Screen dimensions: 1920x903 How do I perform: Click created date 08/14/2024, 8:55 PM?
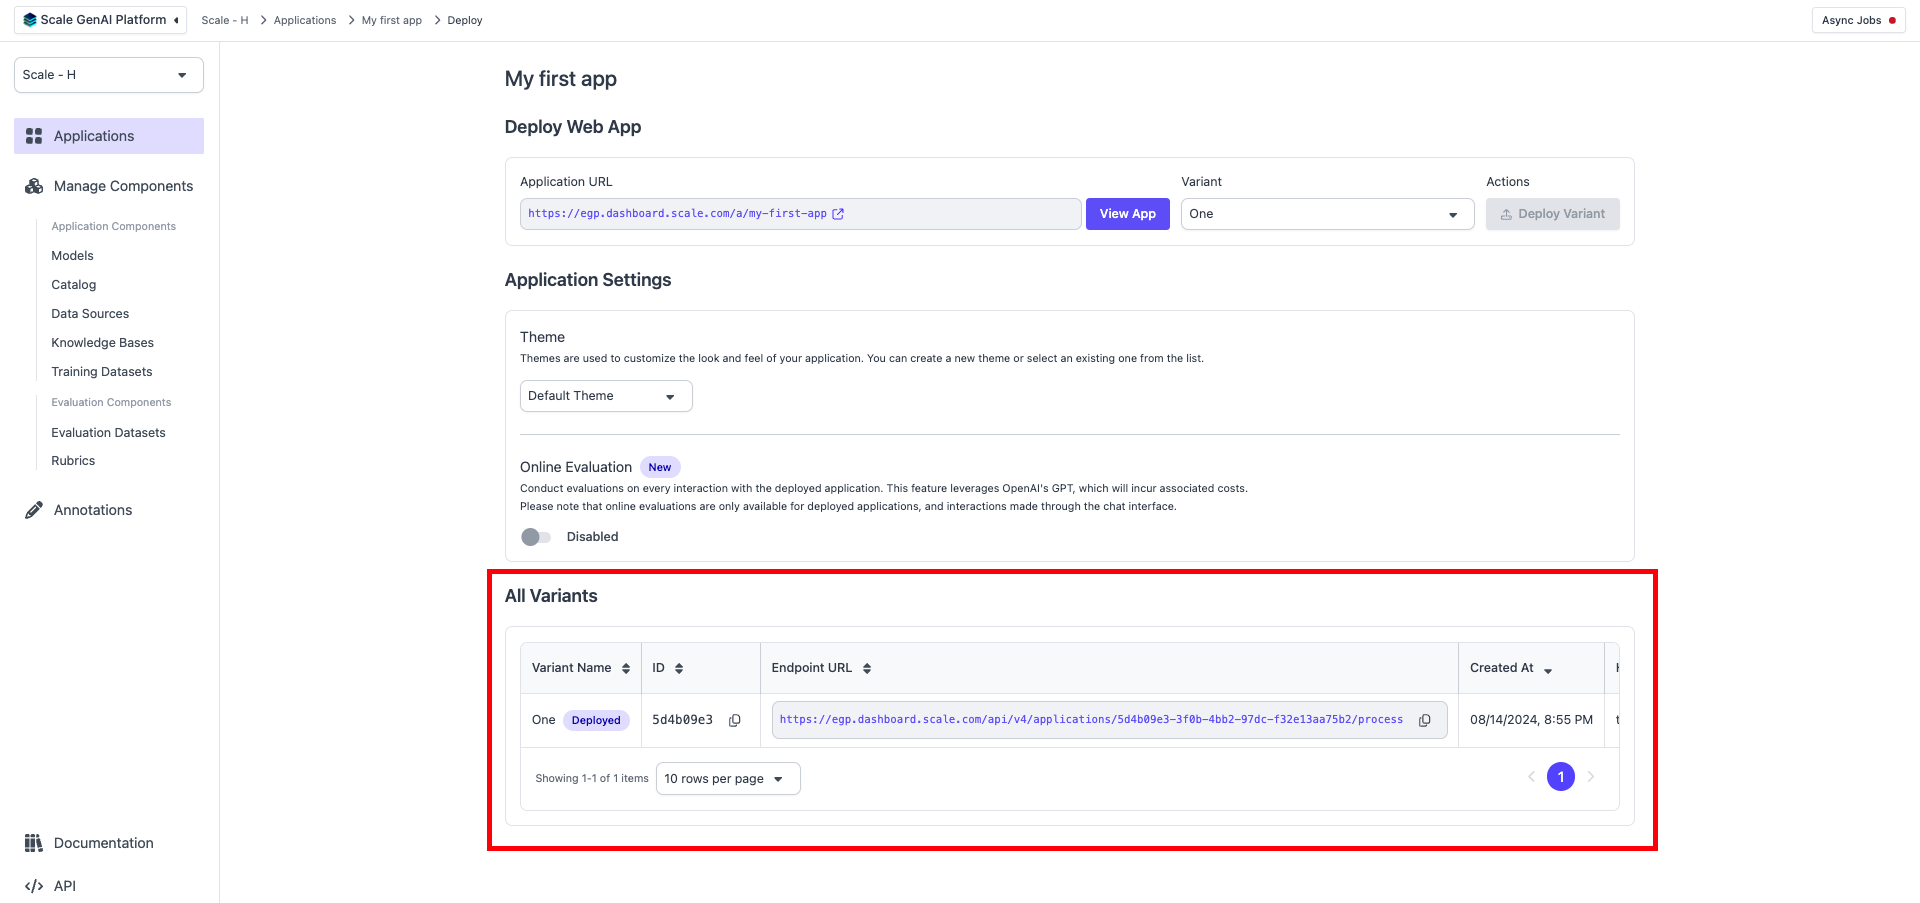[x=1531, y=720]
